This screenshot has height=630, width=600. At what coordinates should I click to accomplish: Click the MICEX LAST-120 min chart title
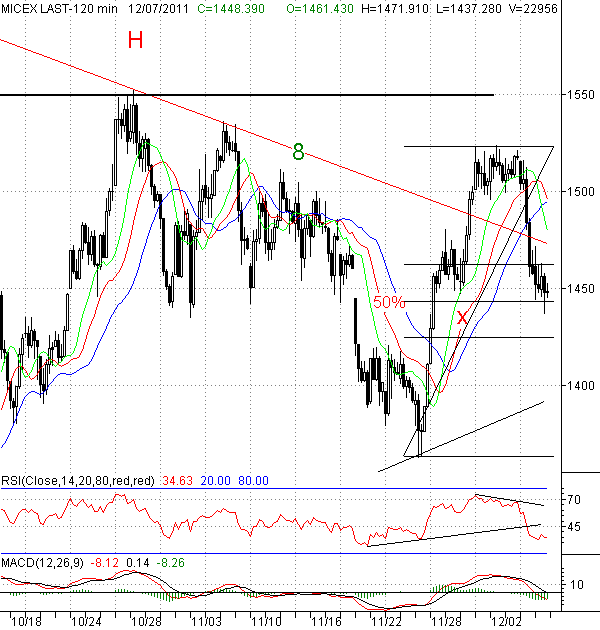point(59,8)
